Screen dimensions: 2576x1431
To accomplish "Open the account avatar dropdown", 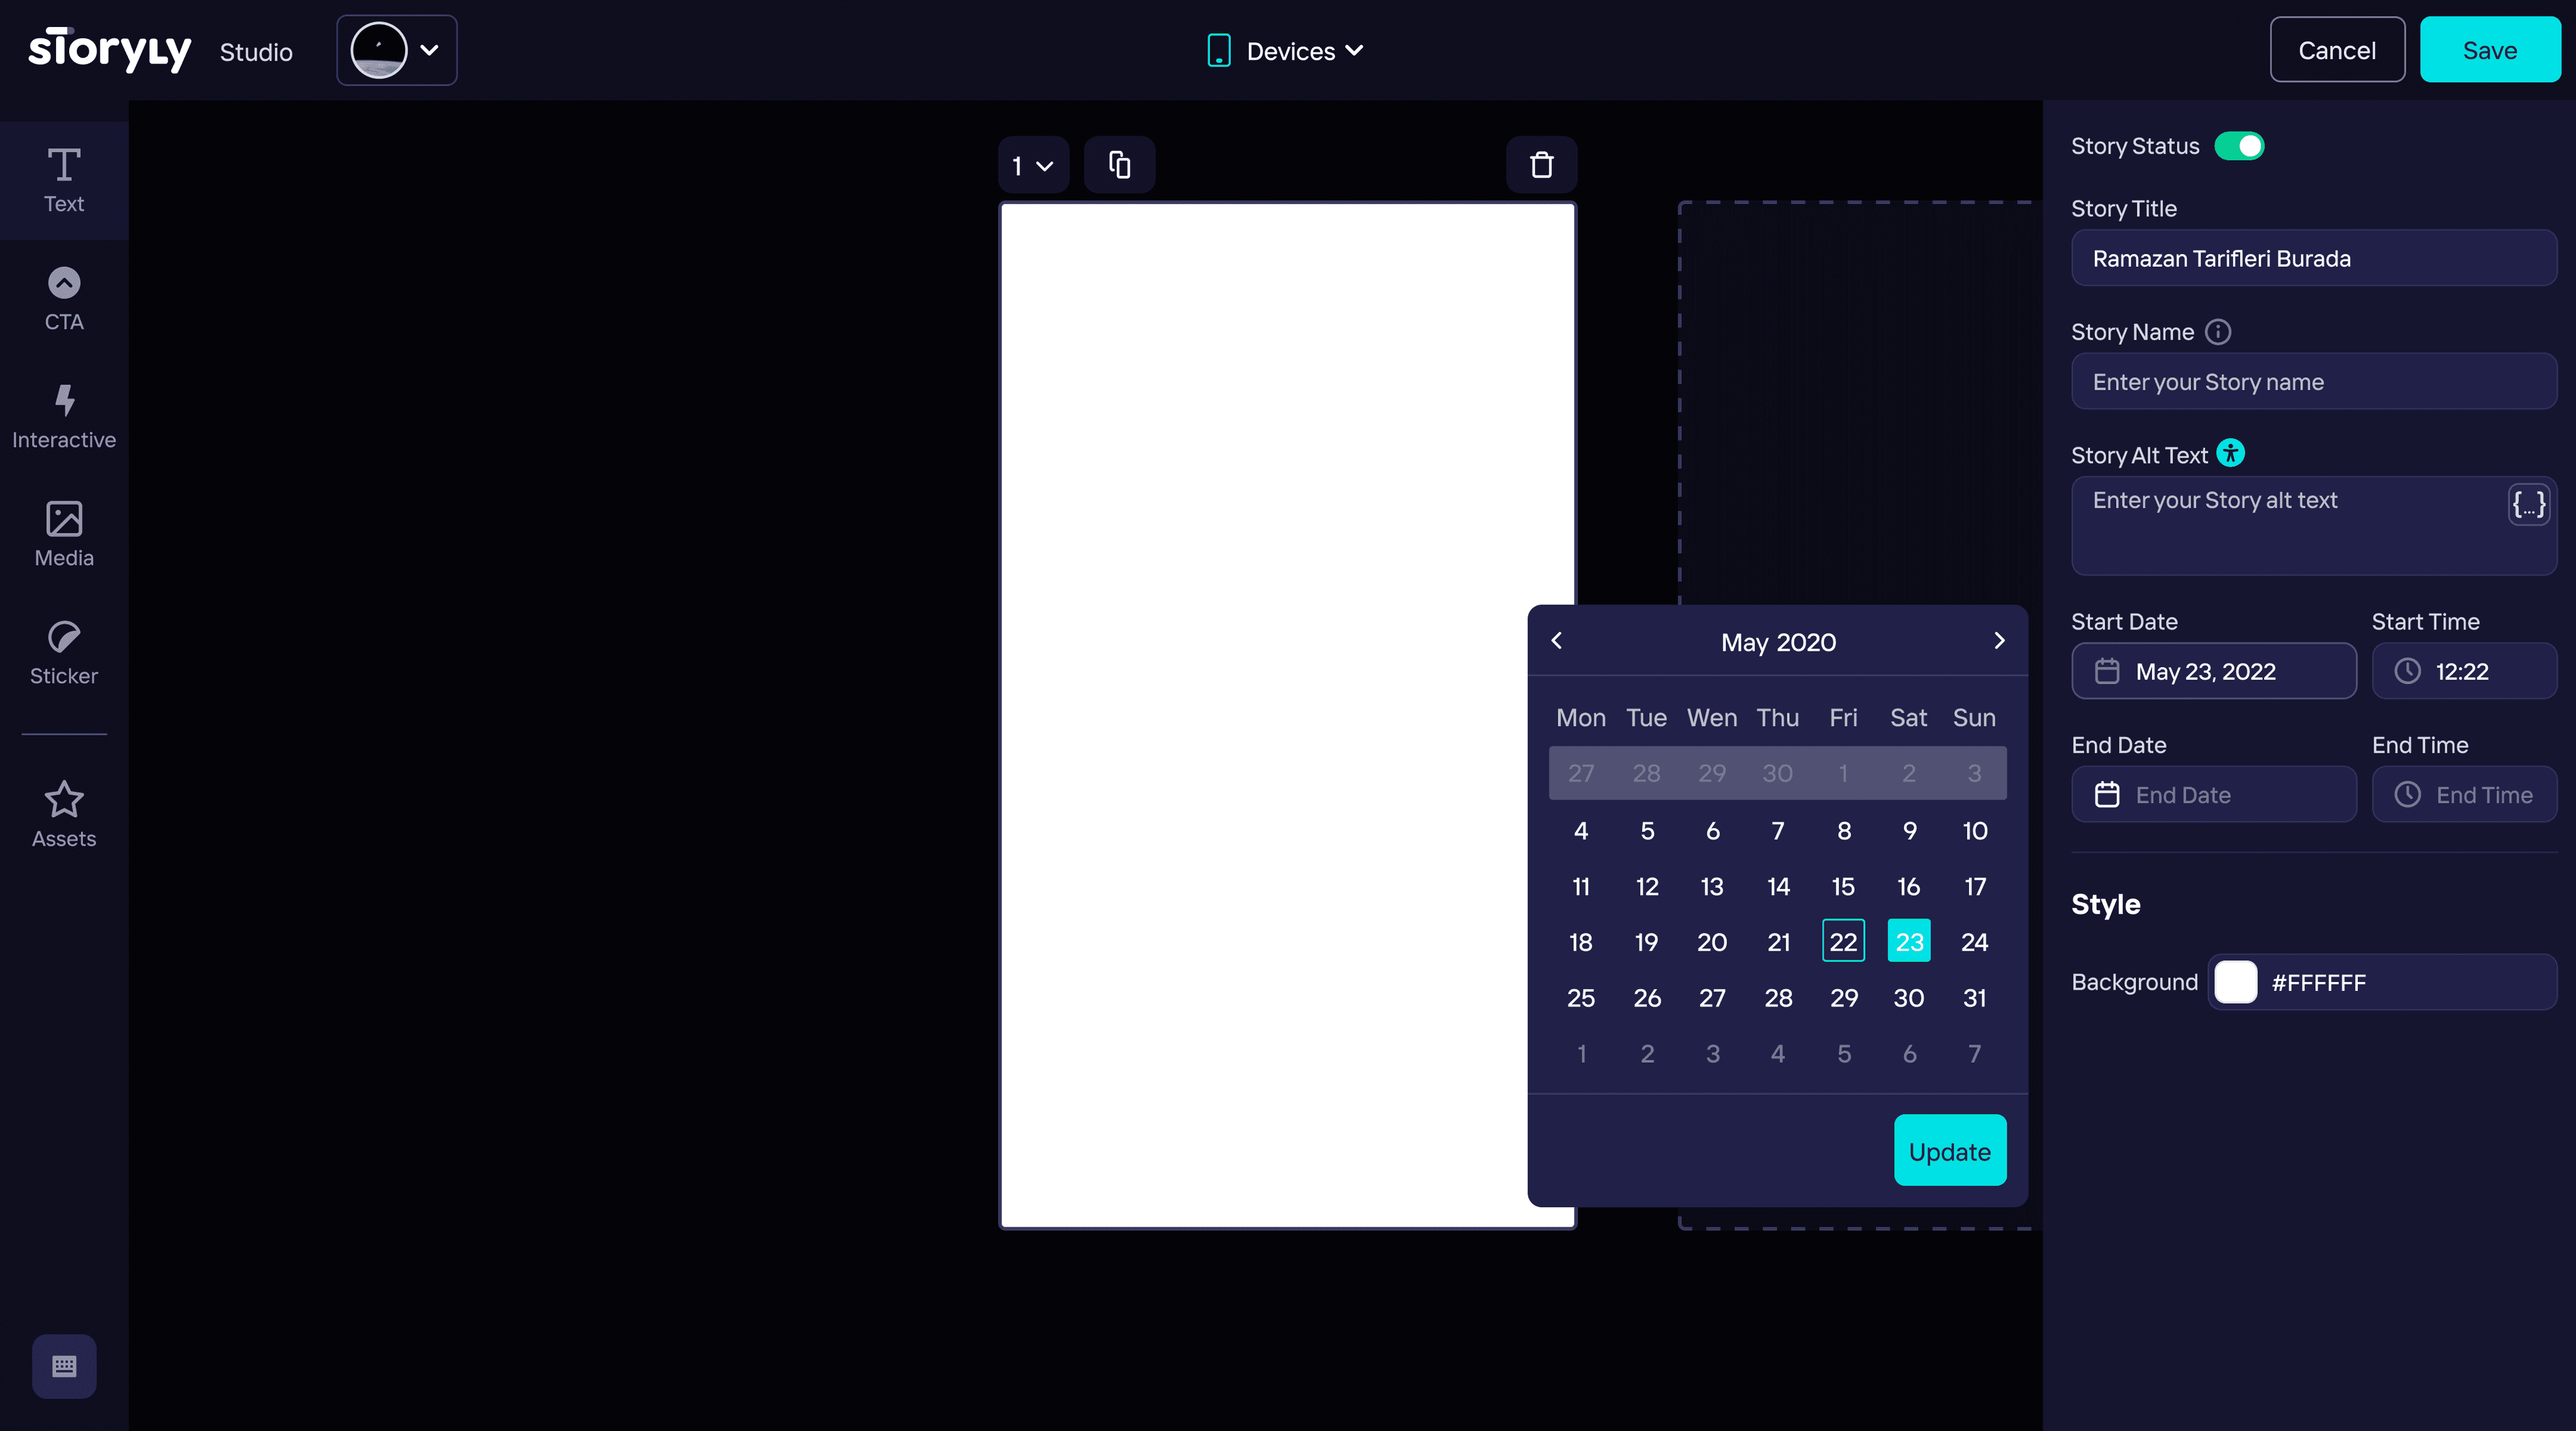I will 397,50.
